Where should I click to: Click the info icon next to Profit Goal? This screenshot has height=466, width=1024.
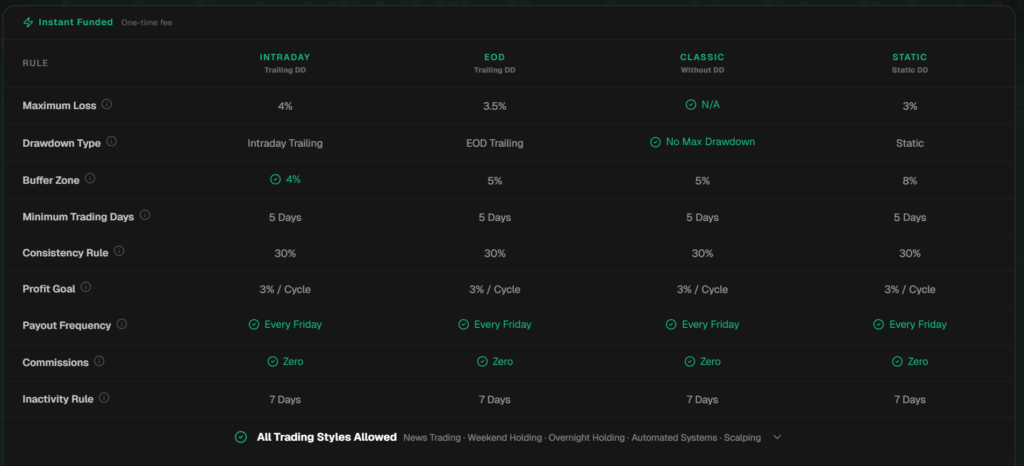(x=86, y=288)
